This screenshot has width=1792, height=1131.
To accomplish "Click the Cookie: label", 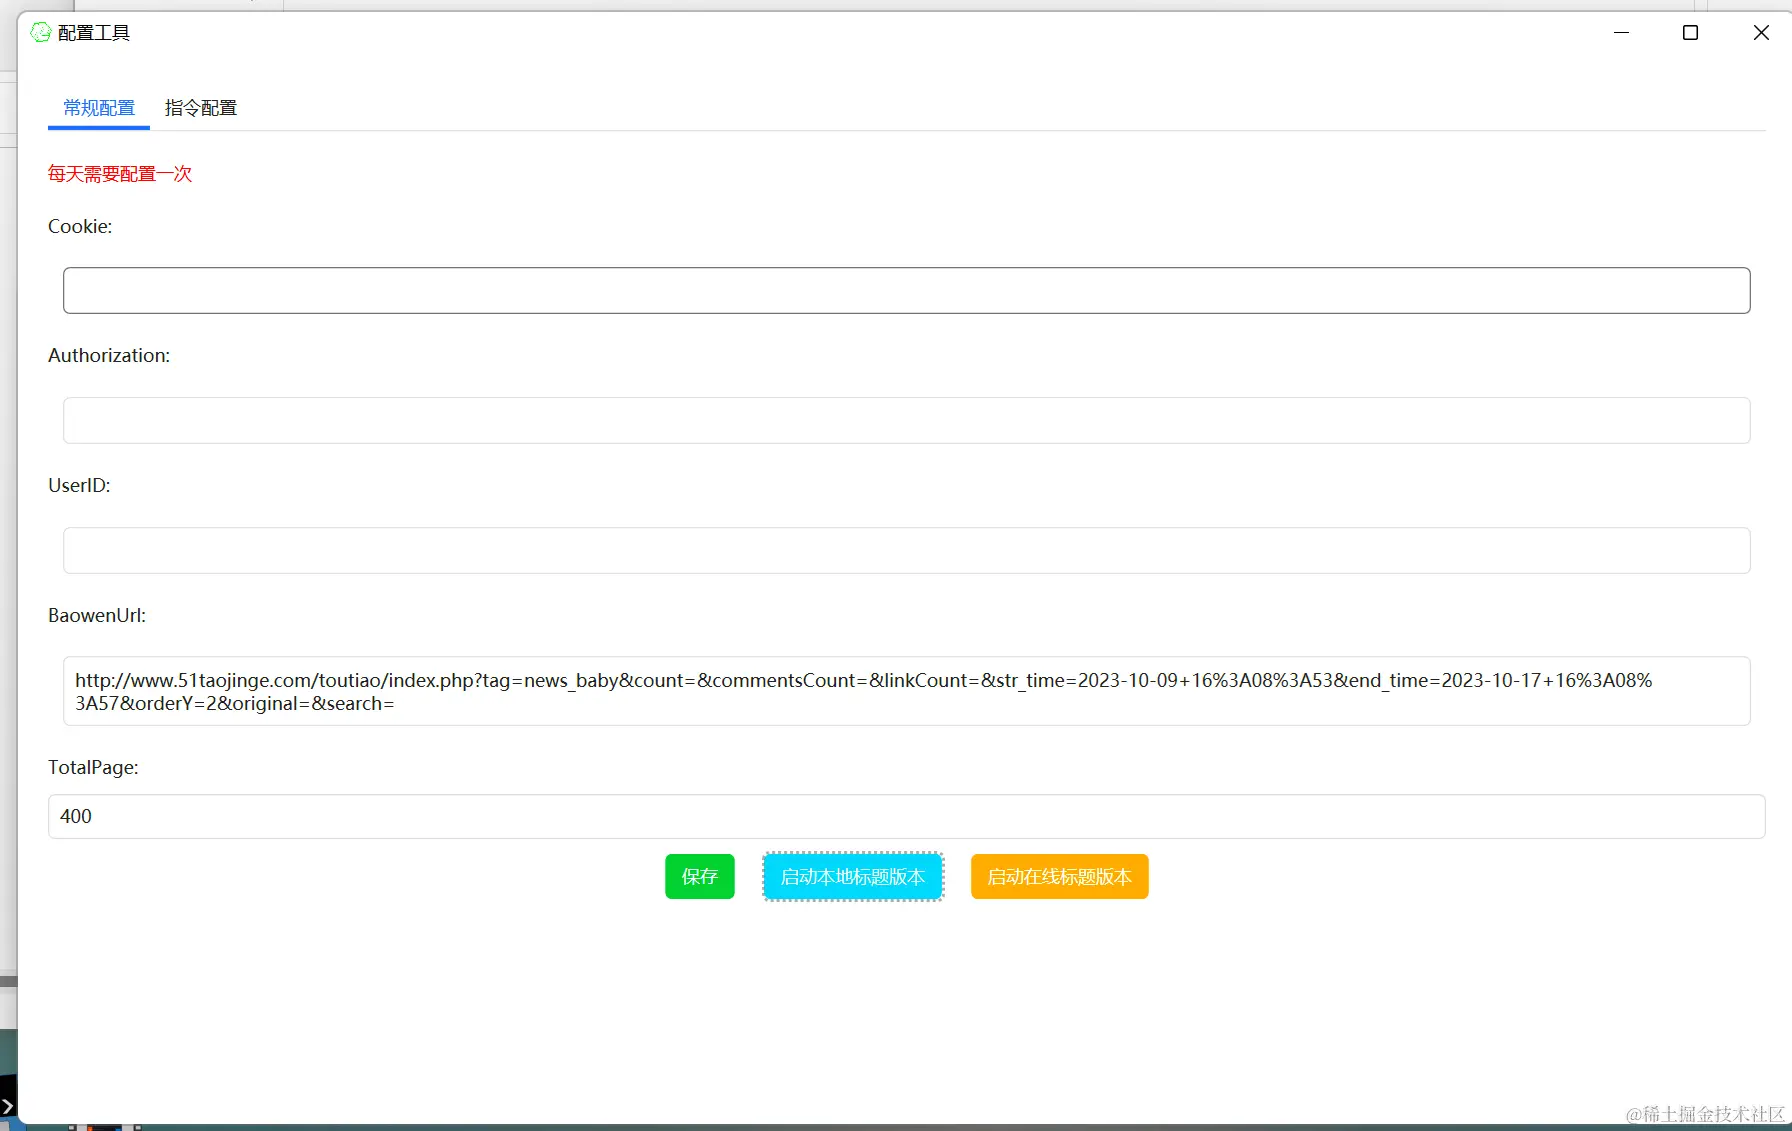I will 80,227.
